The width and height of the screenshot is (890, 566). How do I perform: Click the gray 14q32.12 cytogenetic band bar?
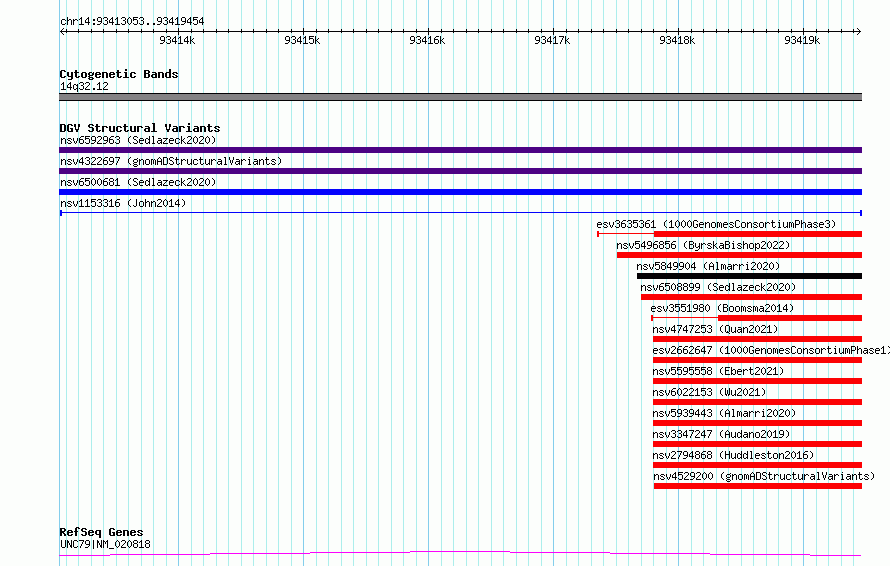pos(460,97)
